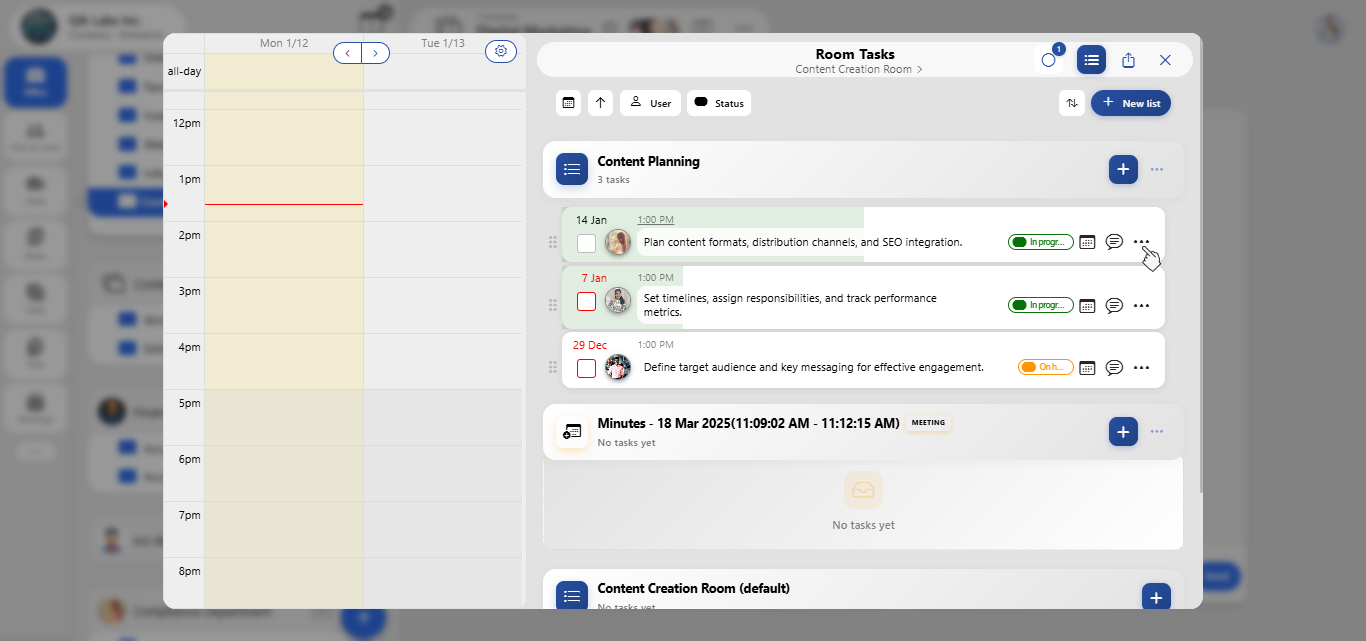Open calendar icon on Define target audience task
Screen dimensions: 1366x641
click(1088, 368)
